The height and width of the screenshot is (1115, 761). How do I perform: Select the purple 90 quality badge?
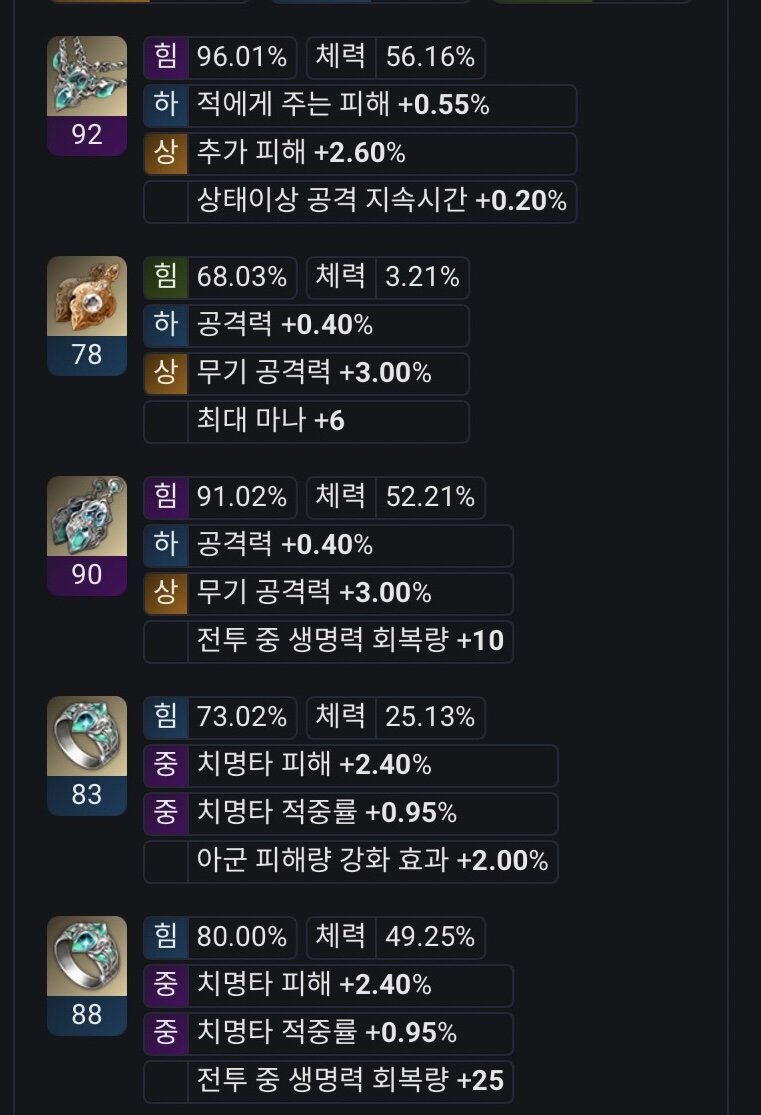[x=87, y=575]
